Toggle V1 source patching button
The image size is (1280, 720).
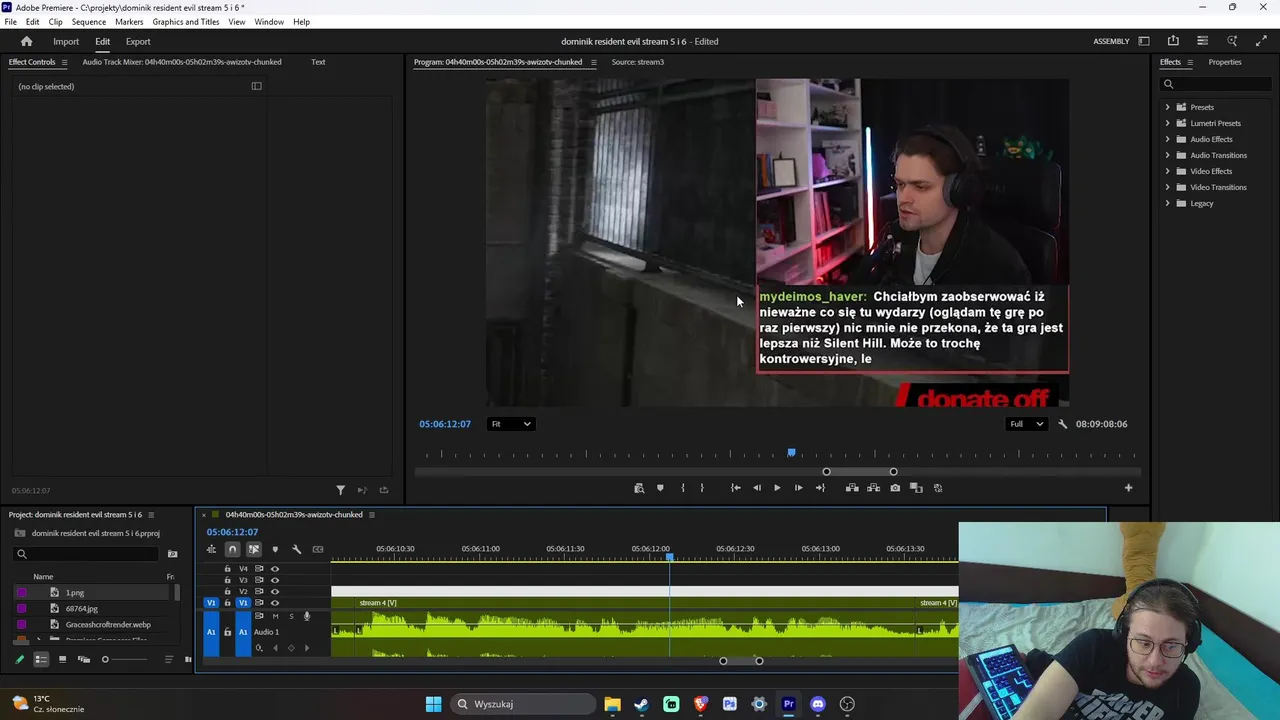[211, 603]
